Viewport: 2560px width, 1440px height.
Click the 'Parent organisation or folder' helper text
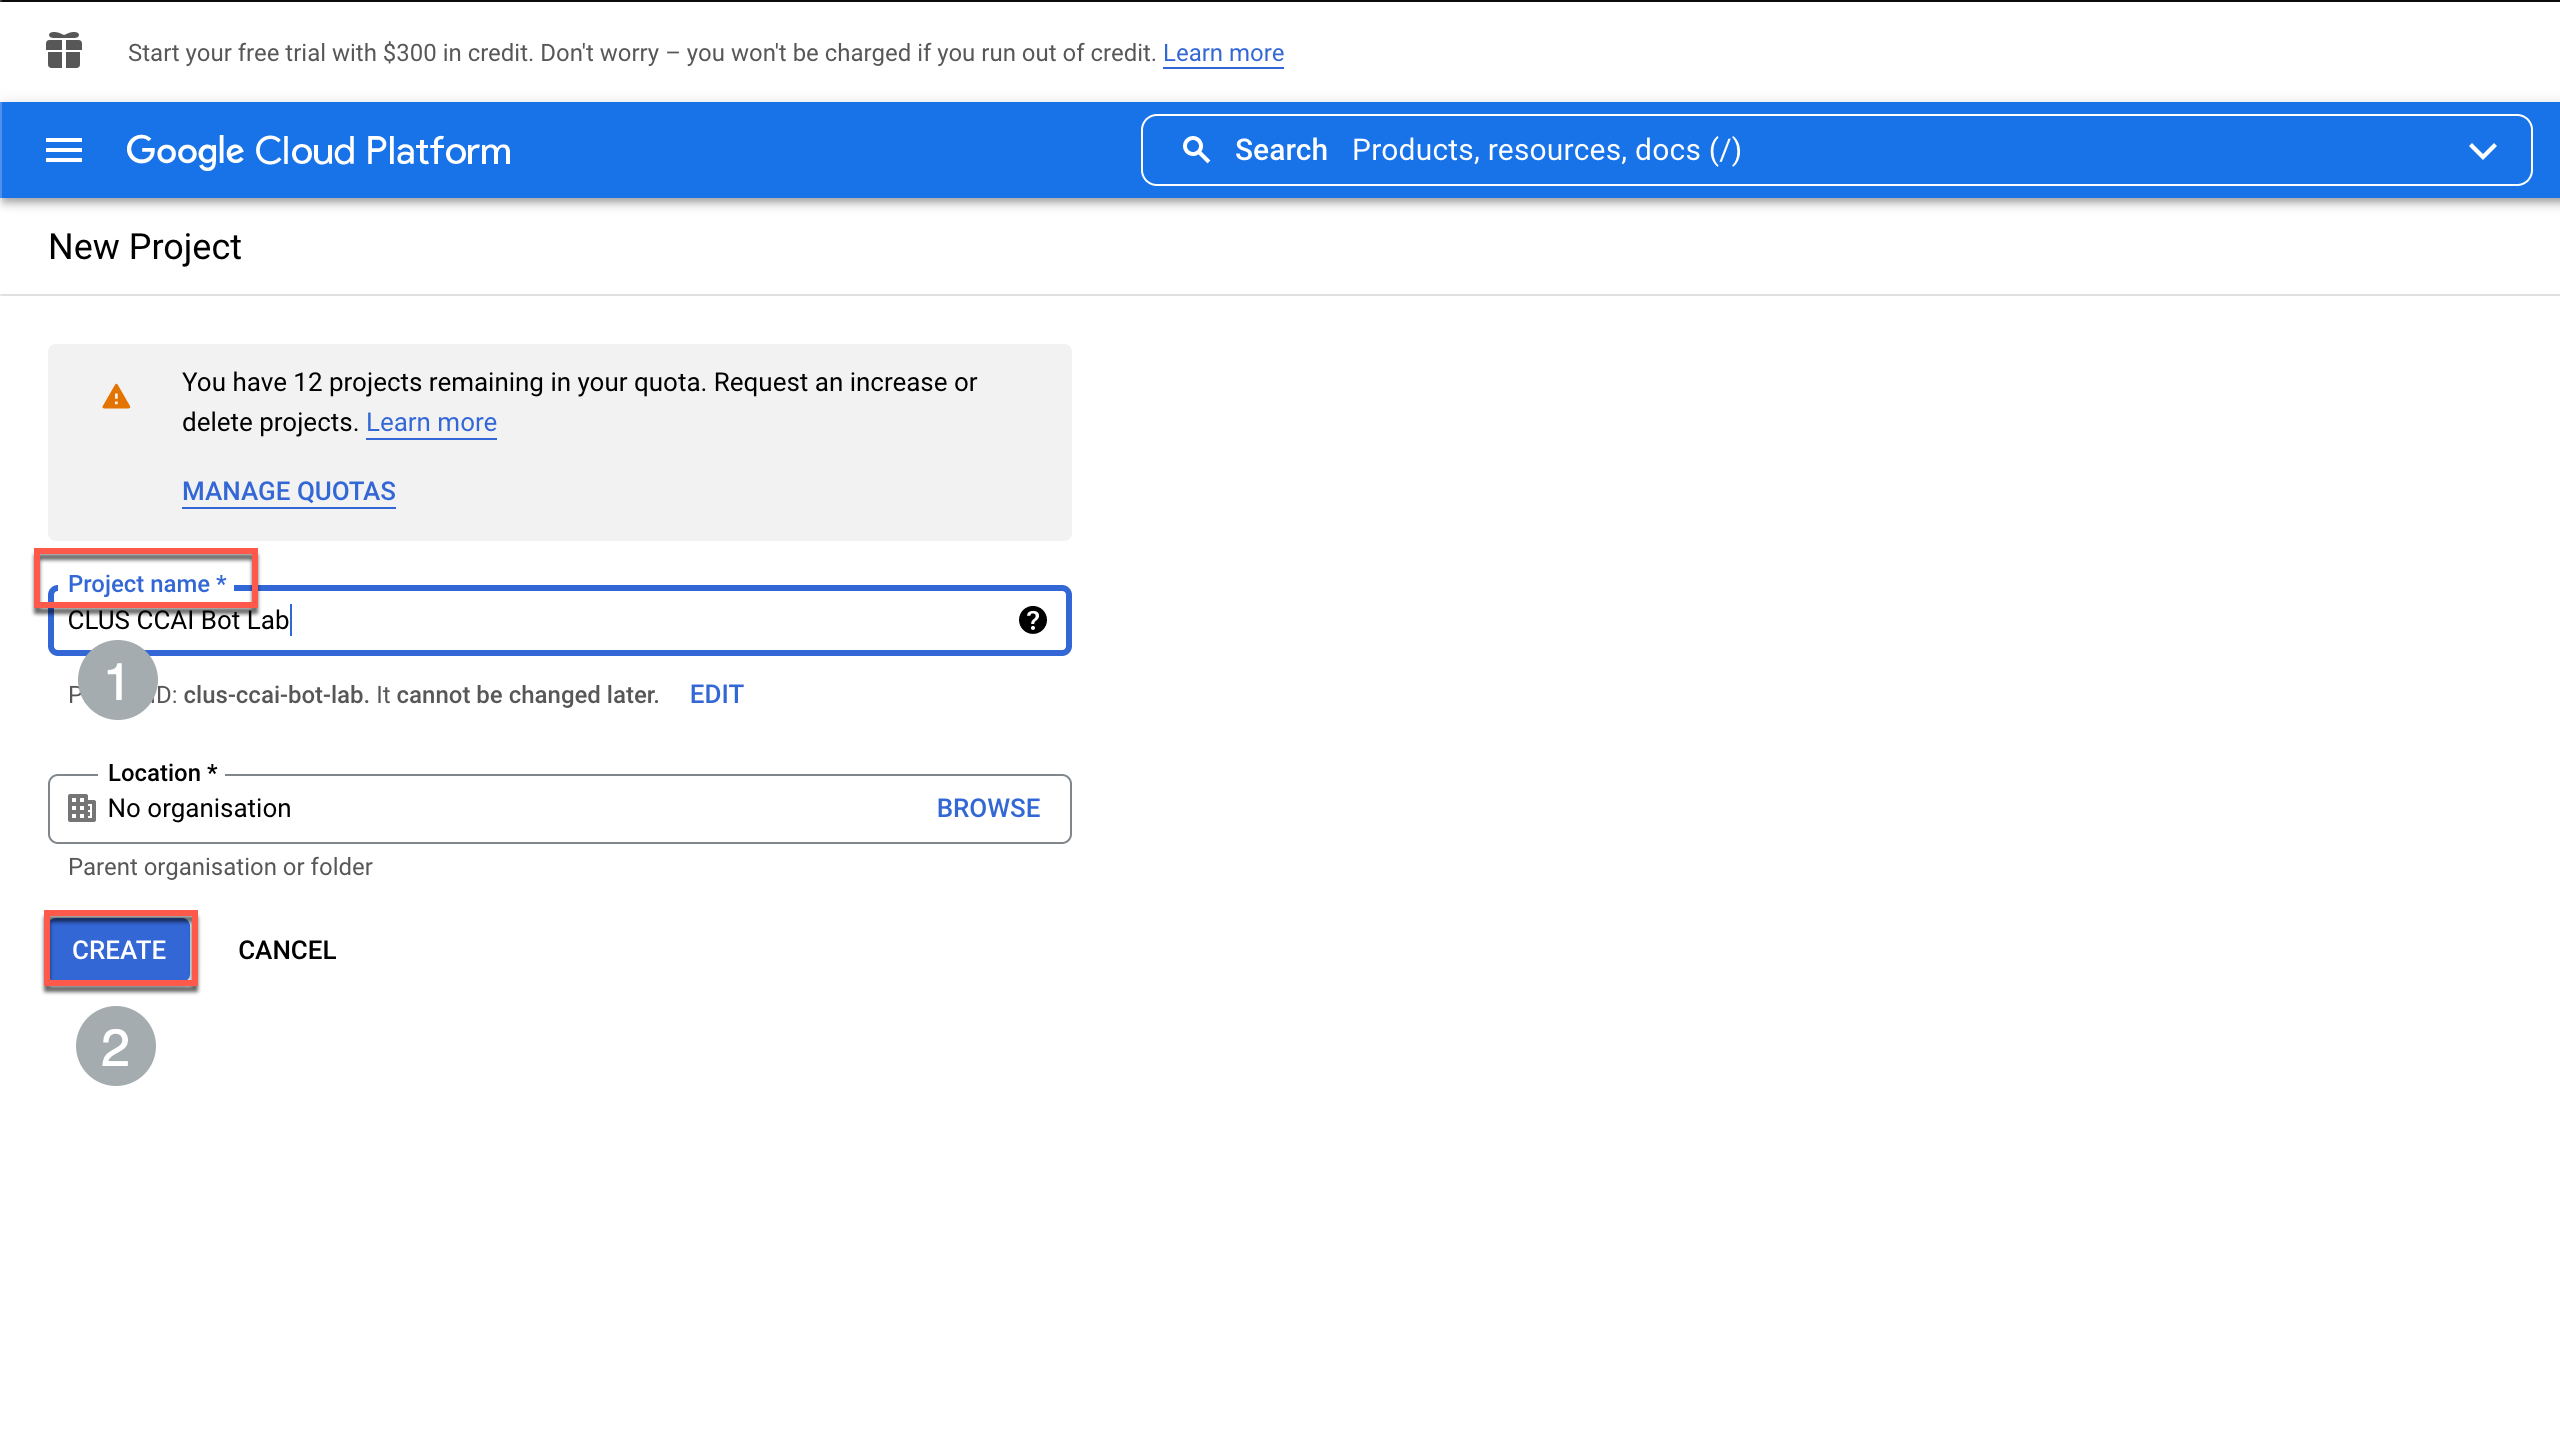pyautogui.click(x=220, y=867)
